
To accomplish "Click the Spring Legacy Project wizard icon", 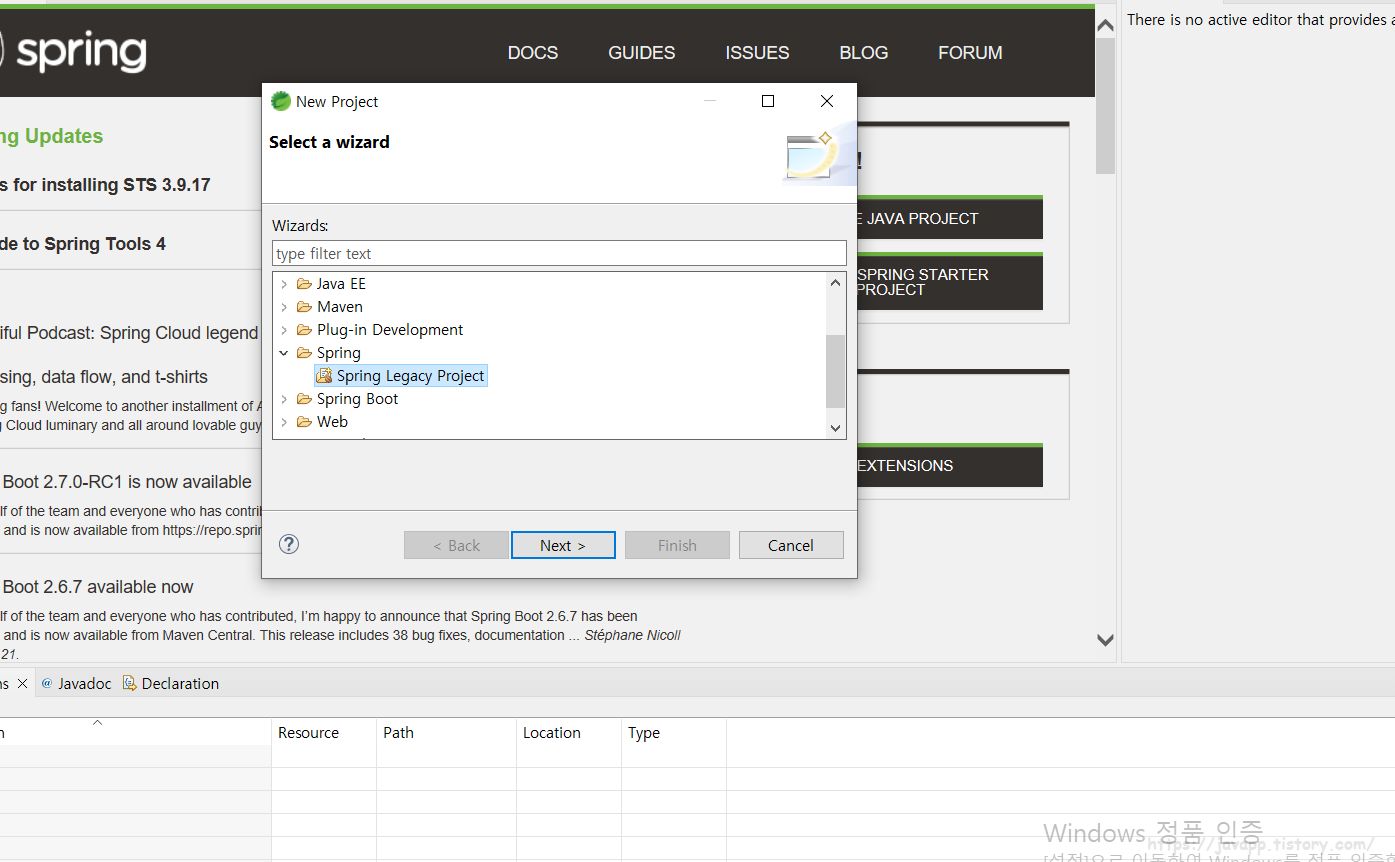I will [324, 376].
